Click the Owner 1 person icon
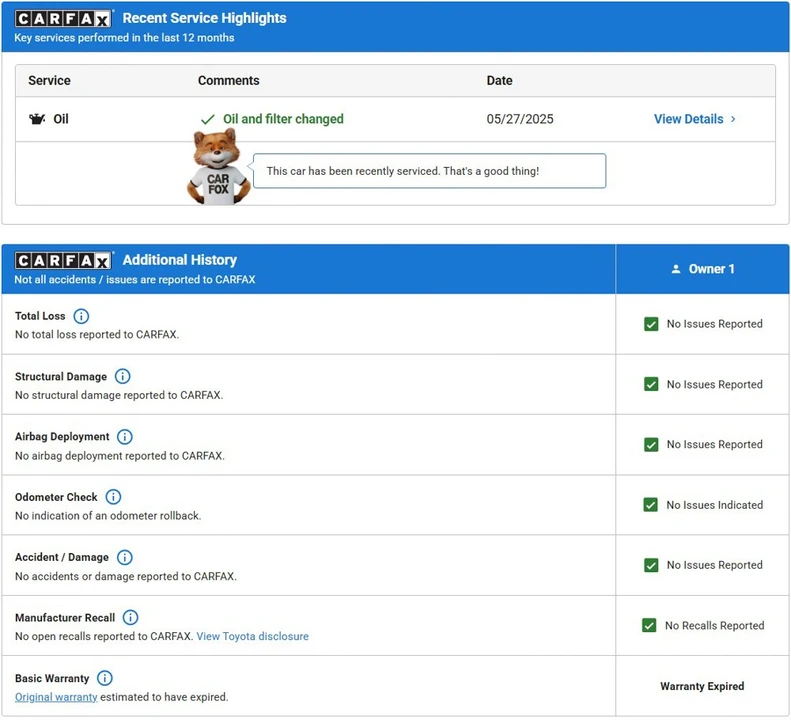Screen dimensions: 791x720 [x=676, y=269]
